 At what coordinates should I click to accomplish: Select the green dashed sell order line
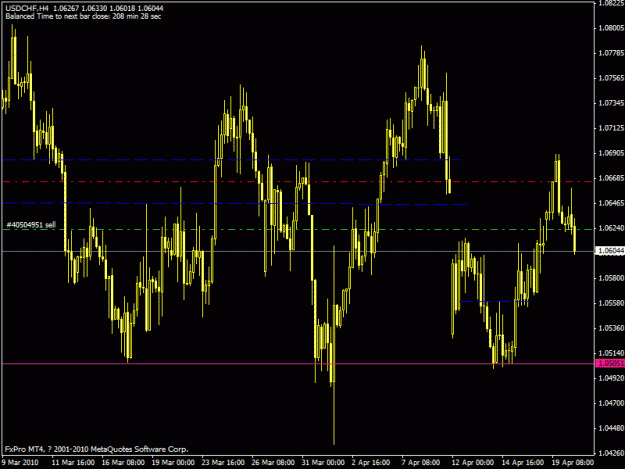click(x=297, y=230)
